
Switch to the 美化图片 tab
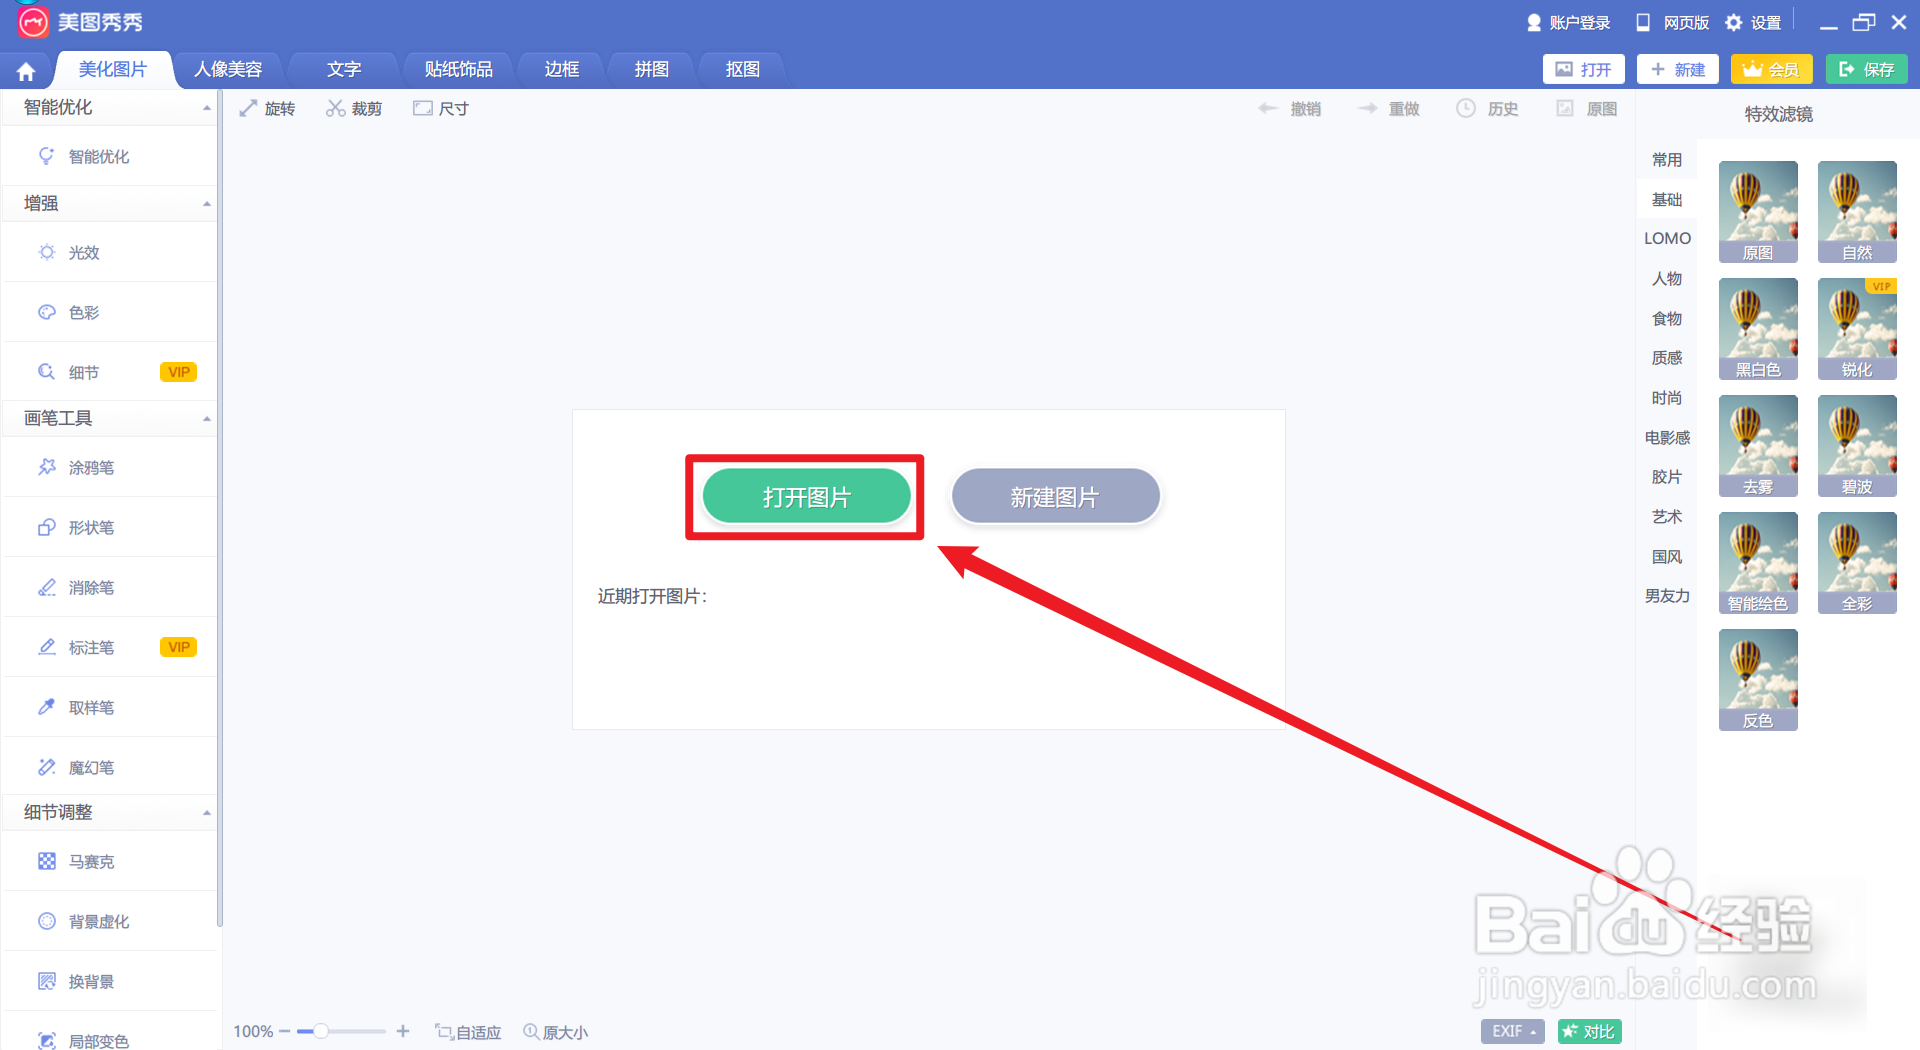(x=113, y=69)
